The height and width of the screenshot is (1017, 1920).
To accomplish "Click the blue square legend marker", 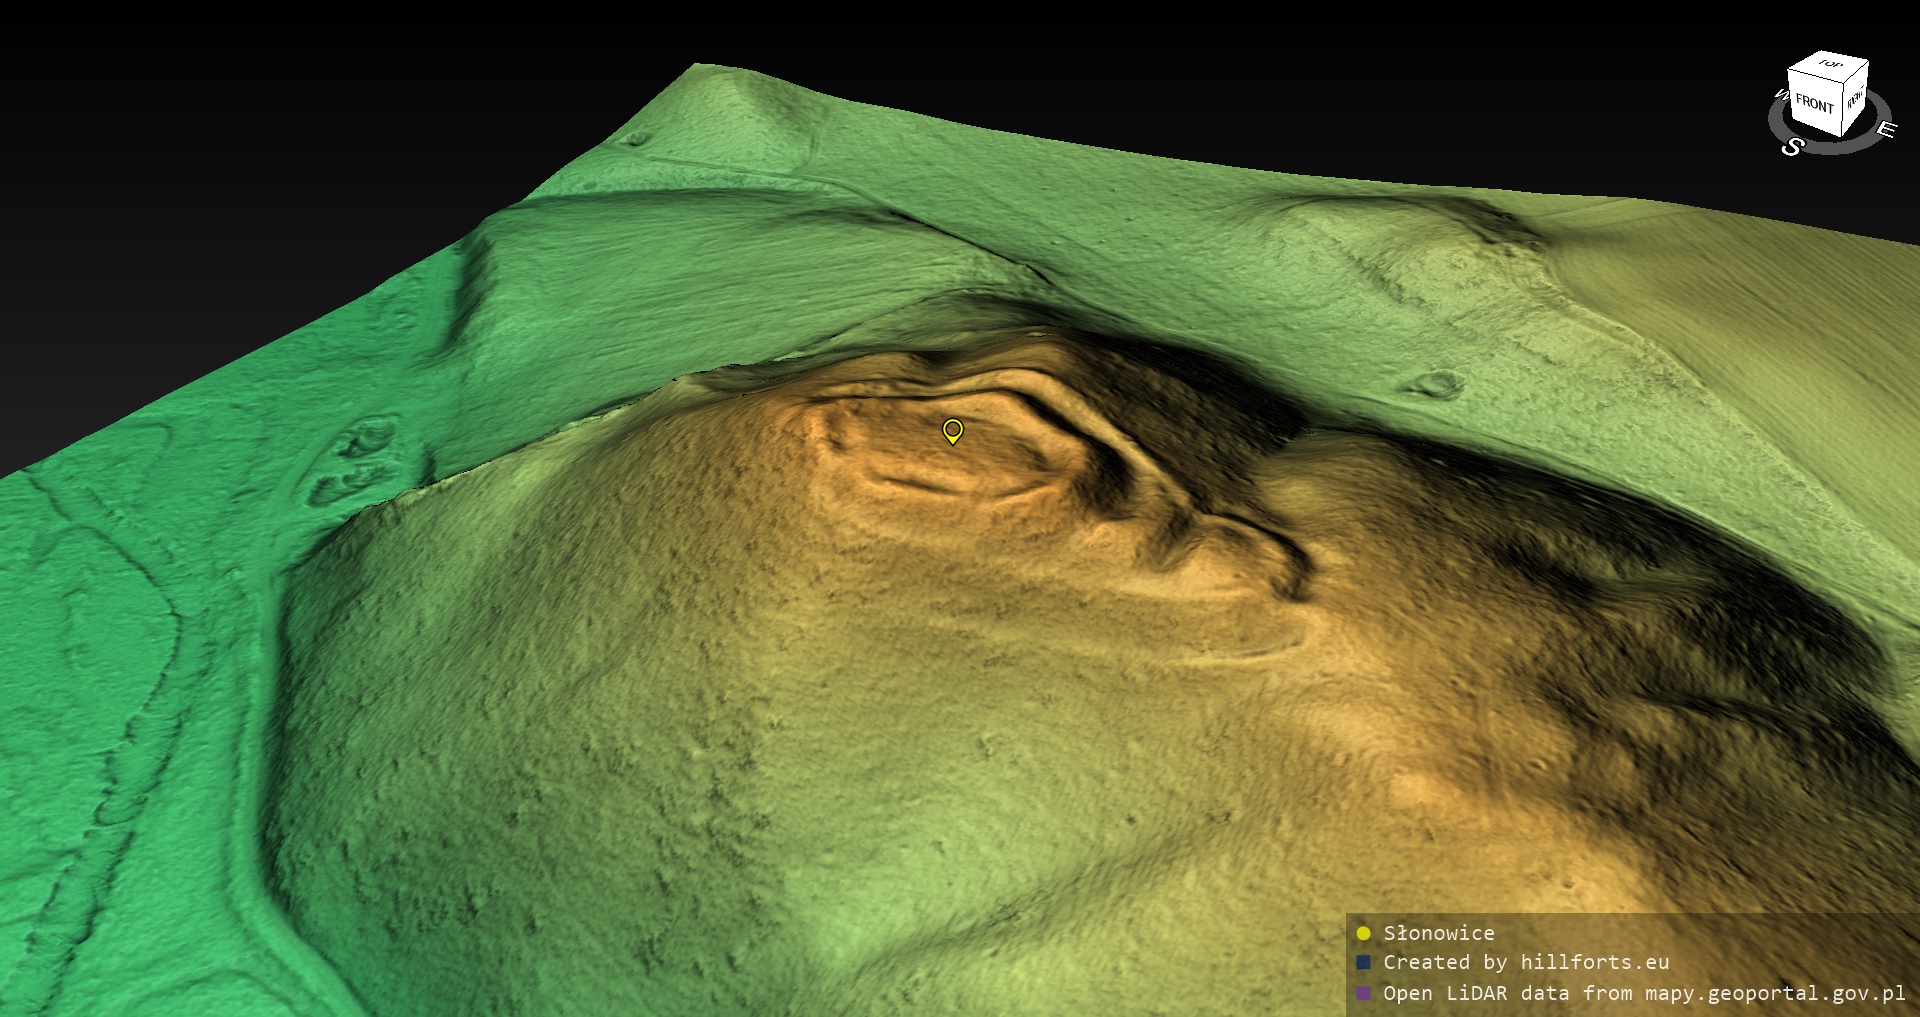I will coord(1363,963).
